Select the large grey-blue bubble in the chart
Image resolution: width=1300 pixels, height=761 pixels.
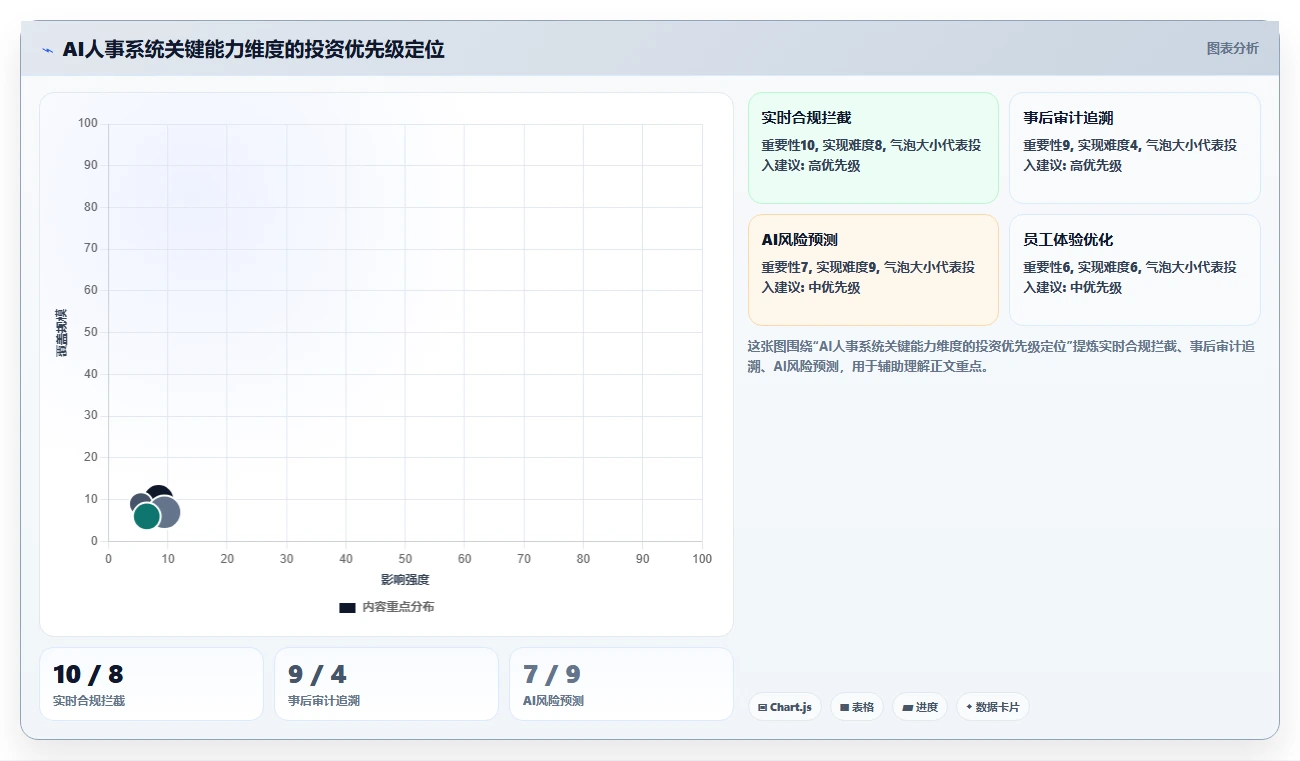coord(168,512)
